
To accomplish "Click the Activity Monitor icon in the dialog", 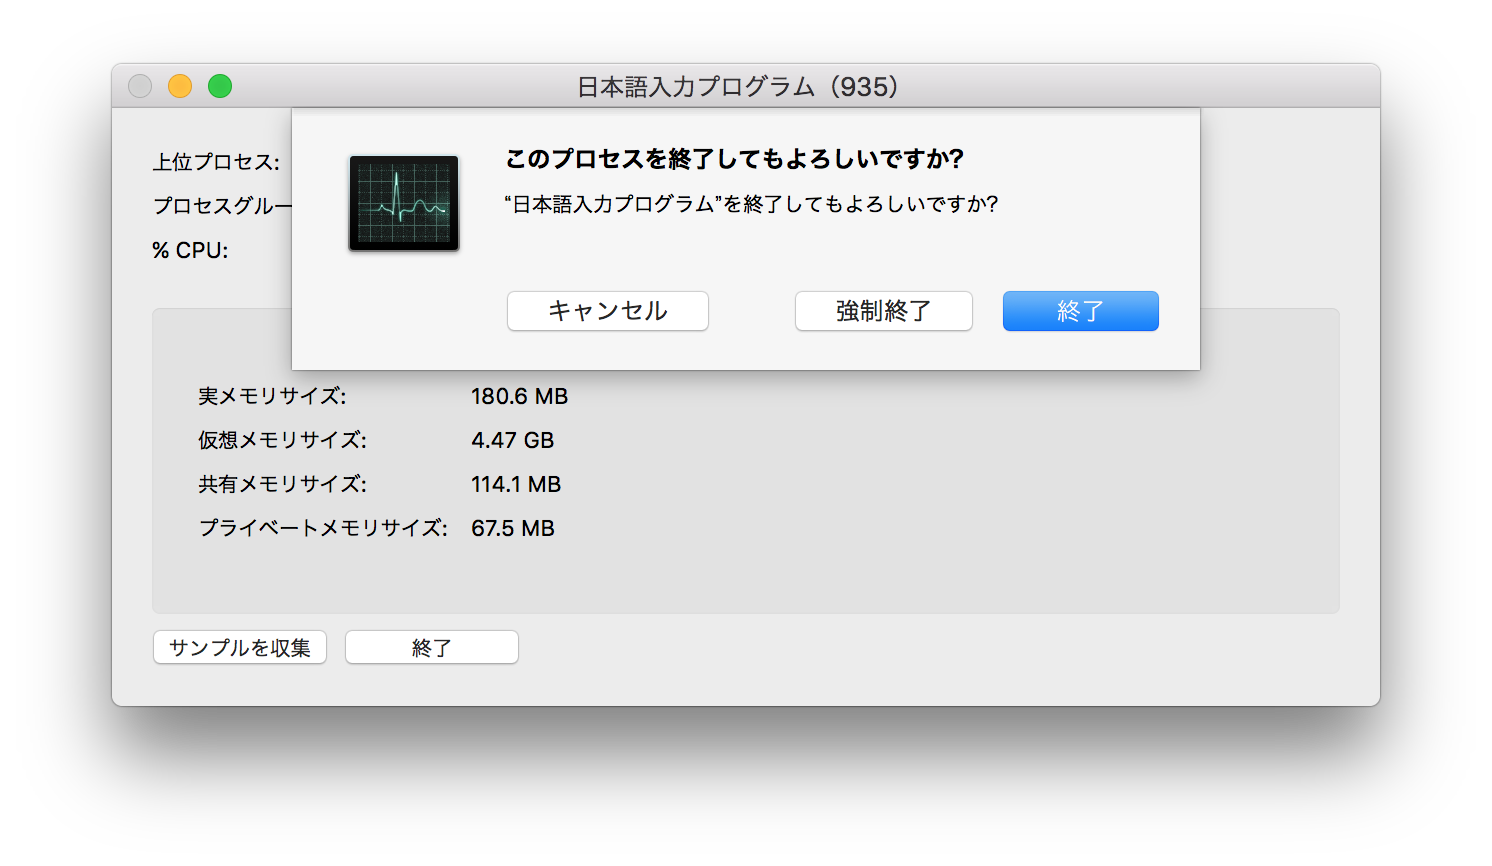I will pyautogui.click(x=404, y=203).
